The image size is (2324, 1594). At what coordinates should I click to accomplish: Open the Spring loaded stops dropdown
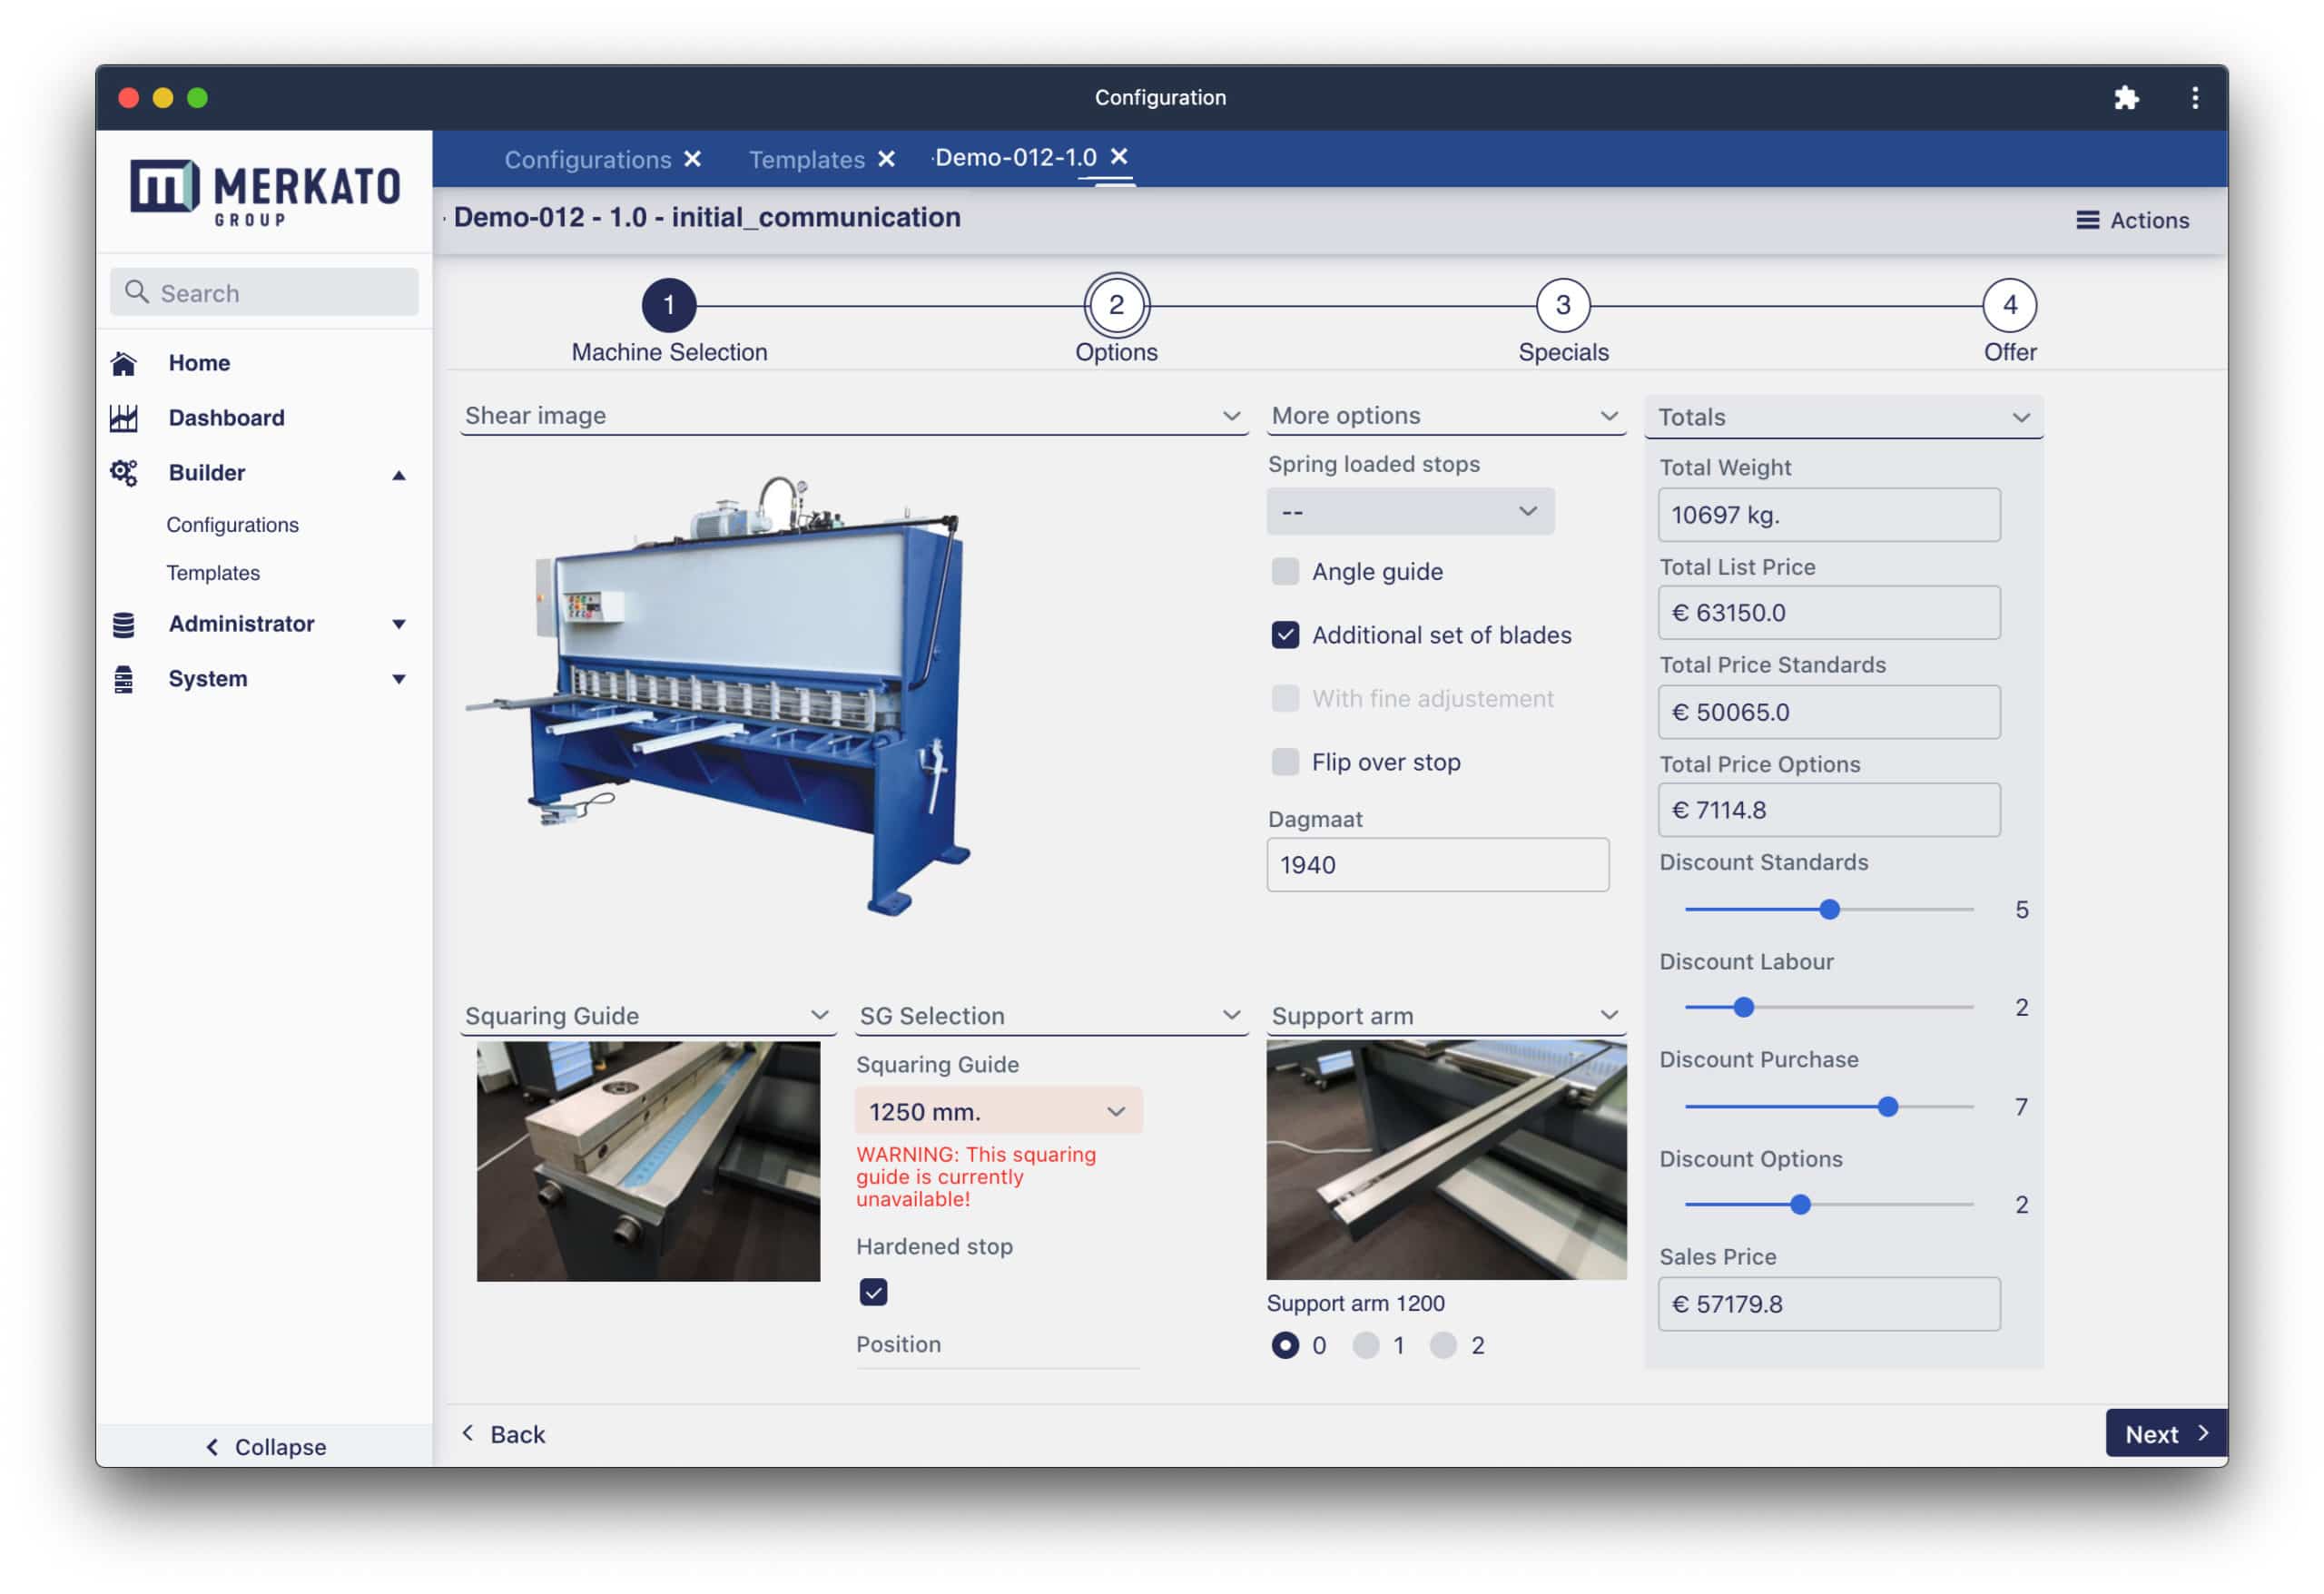pyautogui.click(x=1410, y=512)
